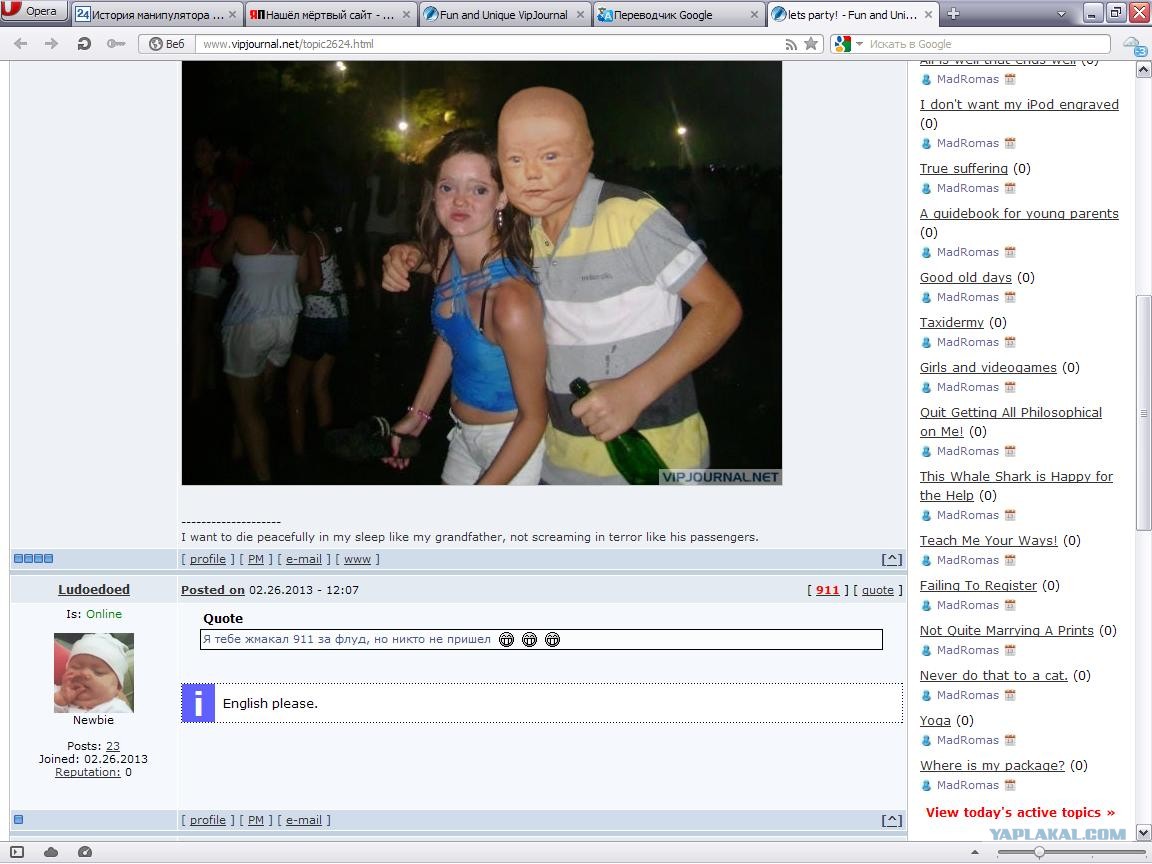Open the Opera main menu button
1152x864 pixels.
(x=33, y=11)
